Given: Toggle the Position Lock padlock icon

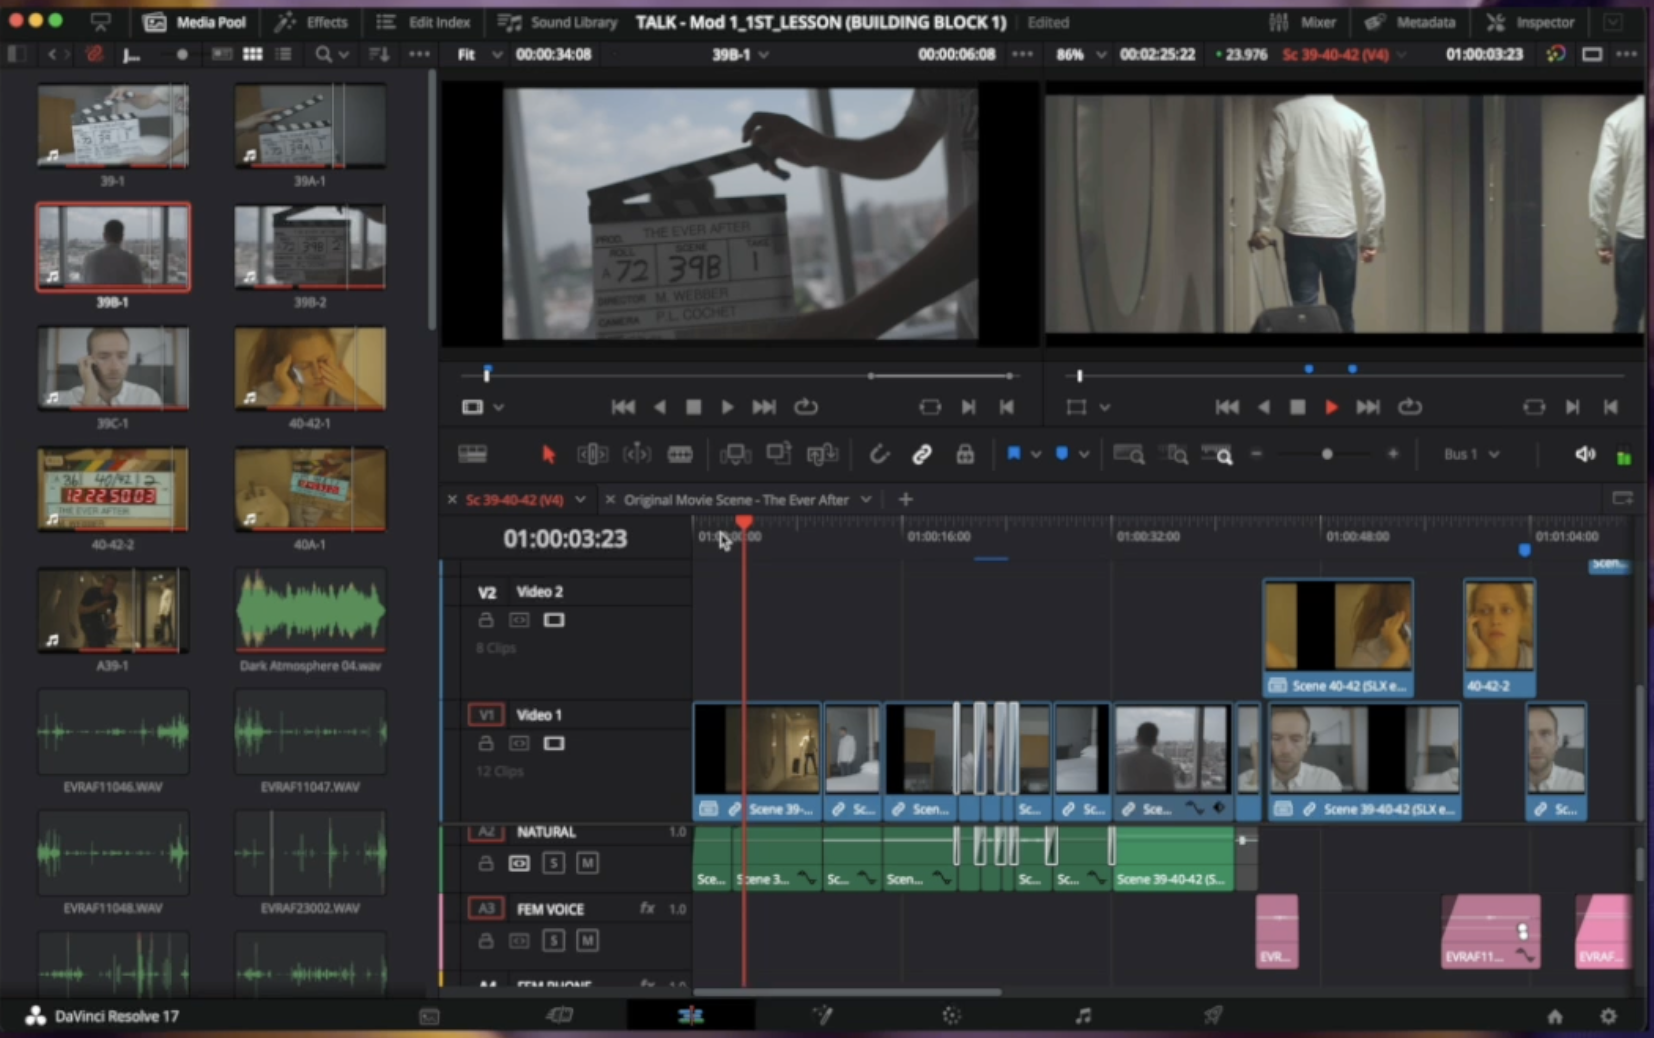Looking at the screenshot, I should pos(965,454).
